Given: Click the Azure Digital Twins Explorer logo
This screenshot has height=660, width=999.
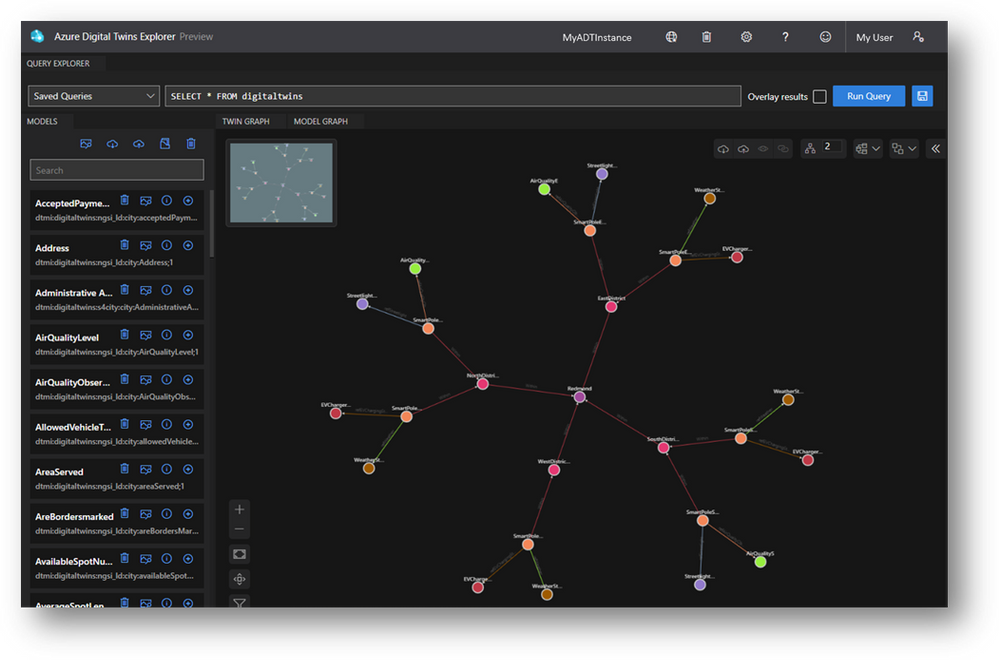Looking at the screenshot, I should tap(38, 36).
